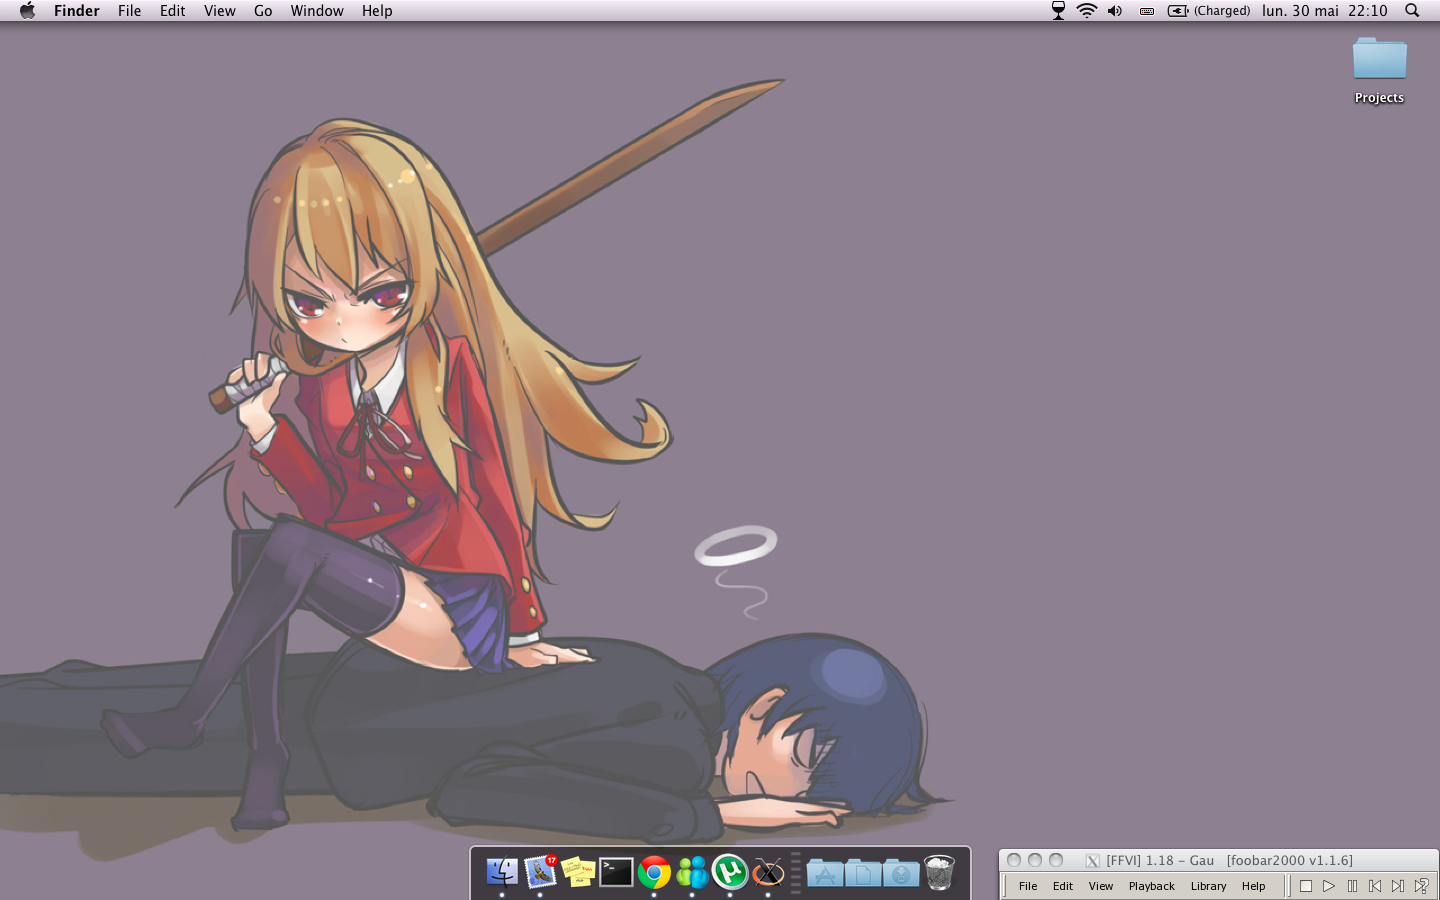
Task: Open the Library menu in foobar2000
Action: (1208, 886)
